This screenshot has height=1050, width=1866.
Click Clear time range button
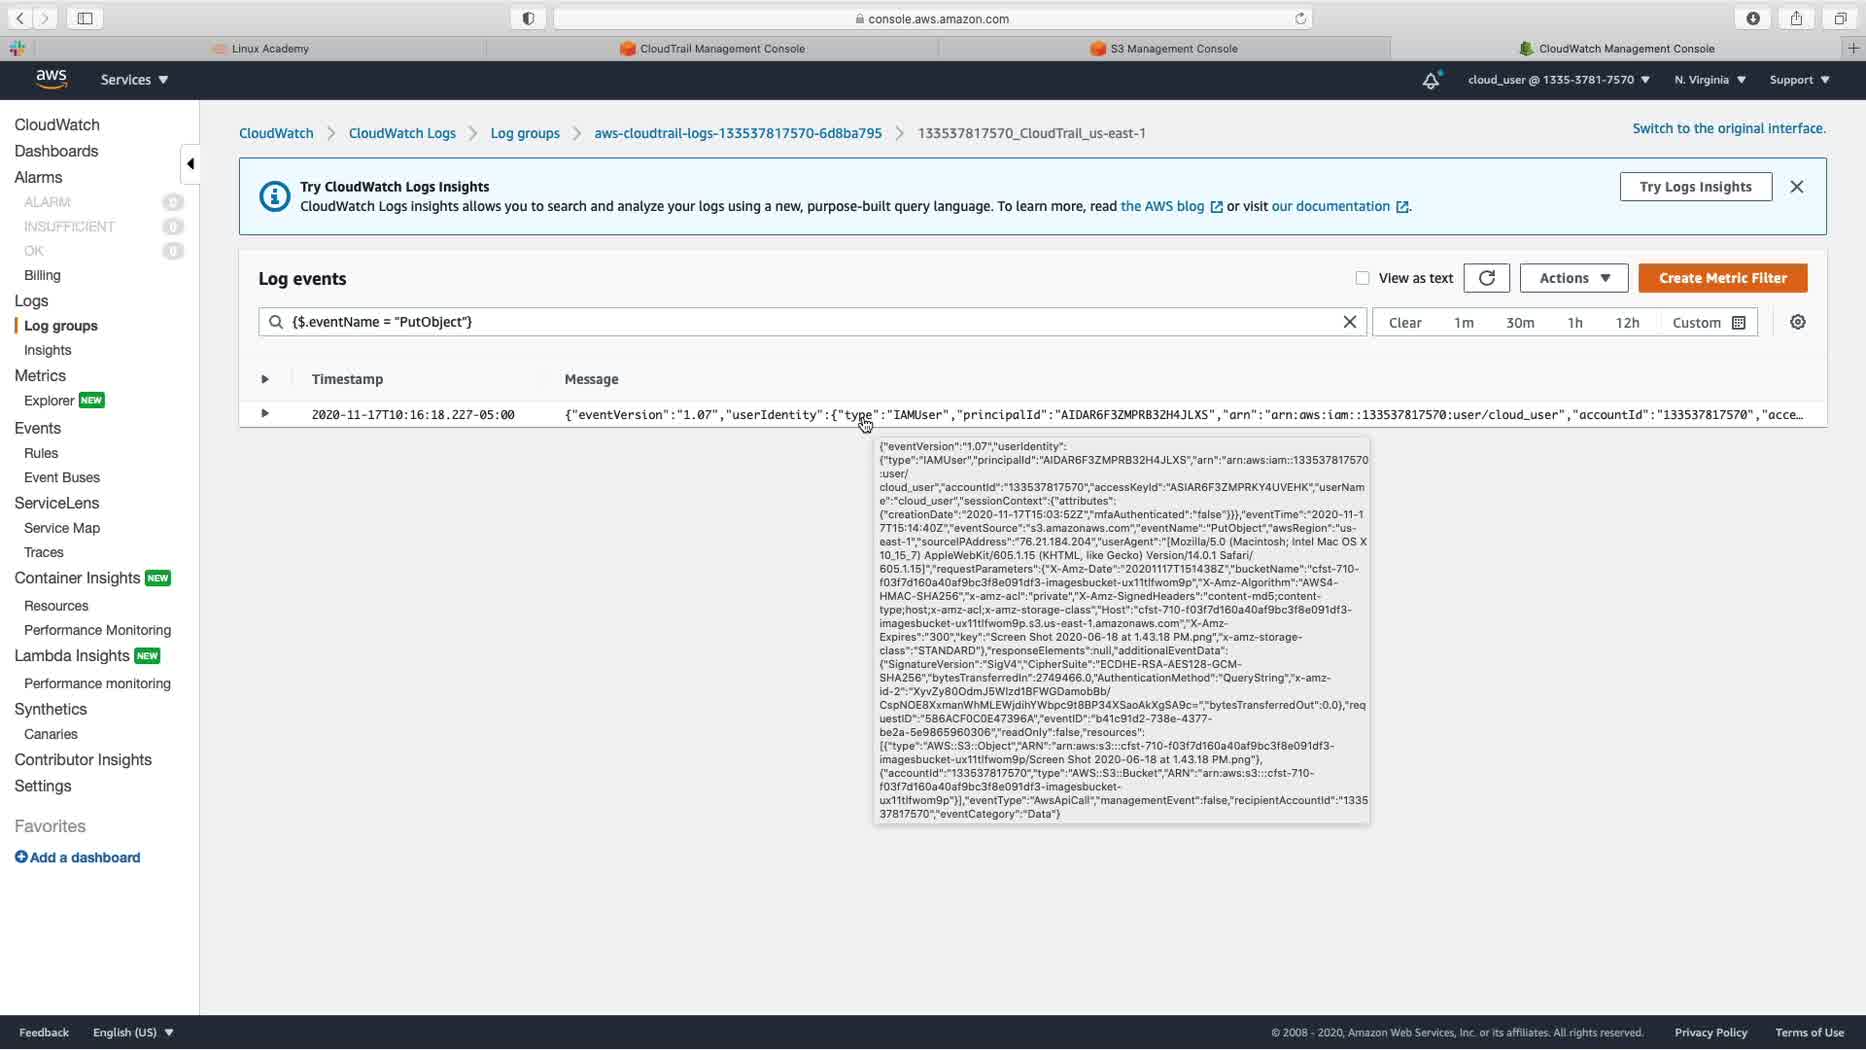coord(1404,322)
